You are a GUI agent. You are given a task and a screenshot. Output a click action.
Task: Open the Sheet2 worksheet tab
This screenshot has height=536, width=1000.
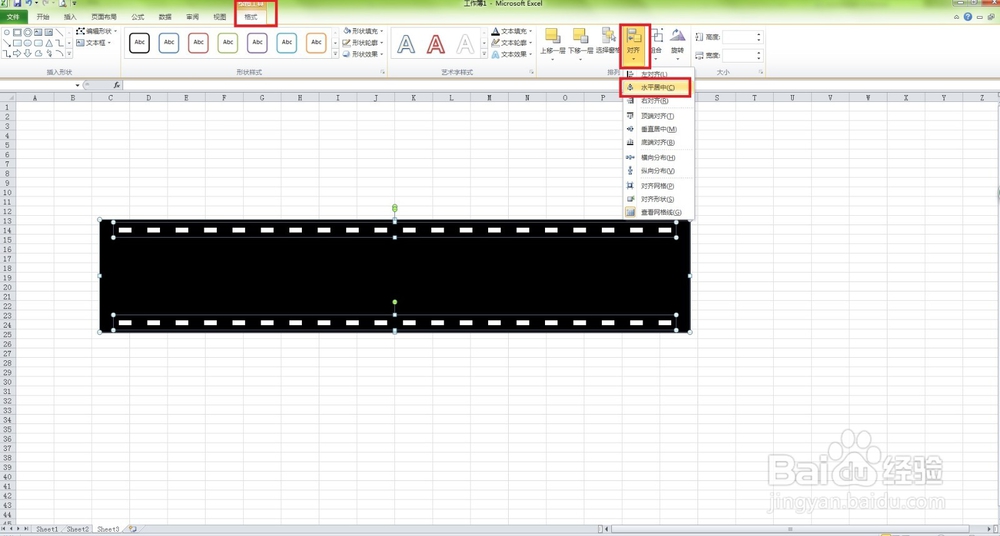click(x=78, y=529)
